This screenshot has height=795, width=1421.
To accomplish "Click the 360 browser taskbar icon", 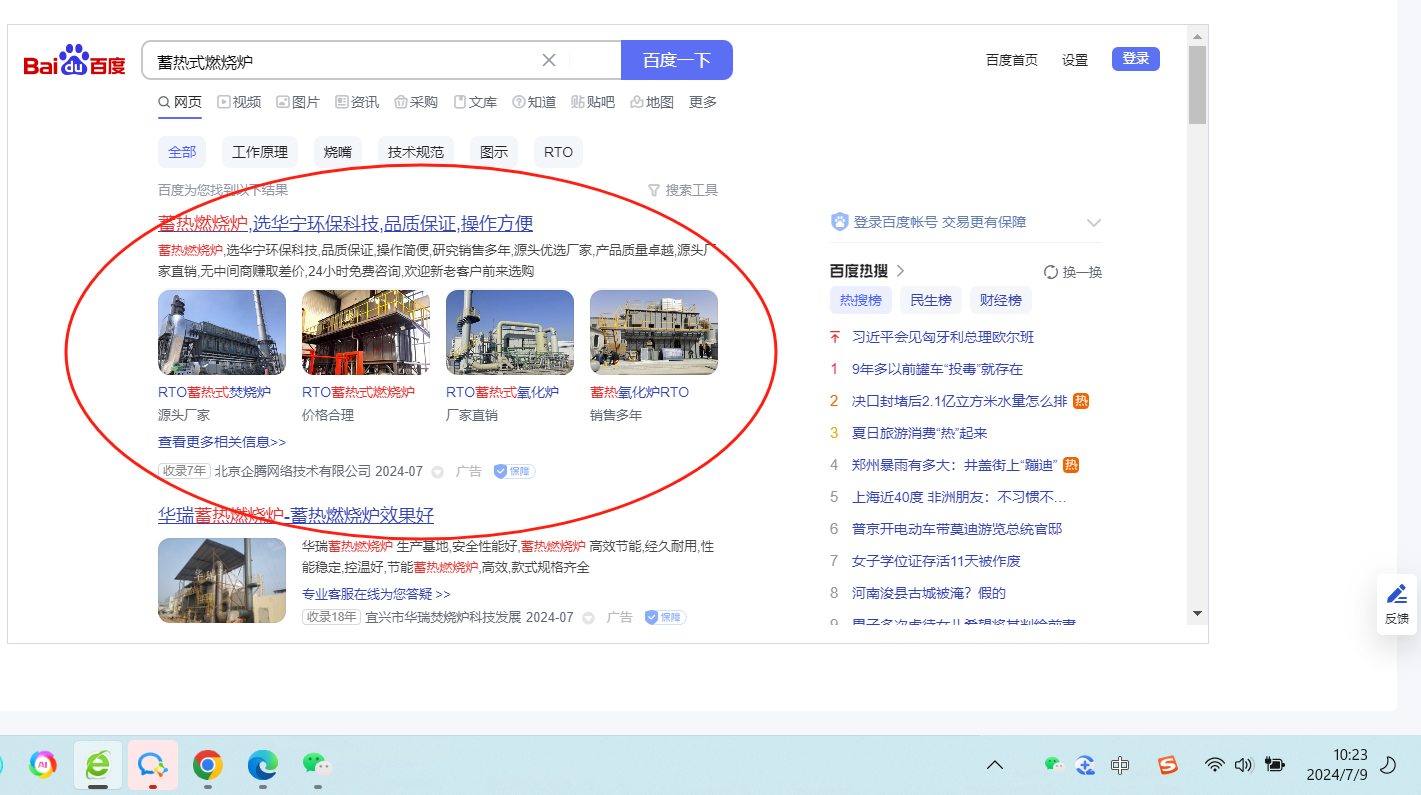I will [98, 765].
